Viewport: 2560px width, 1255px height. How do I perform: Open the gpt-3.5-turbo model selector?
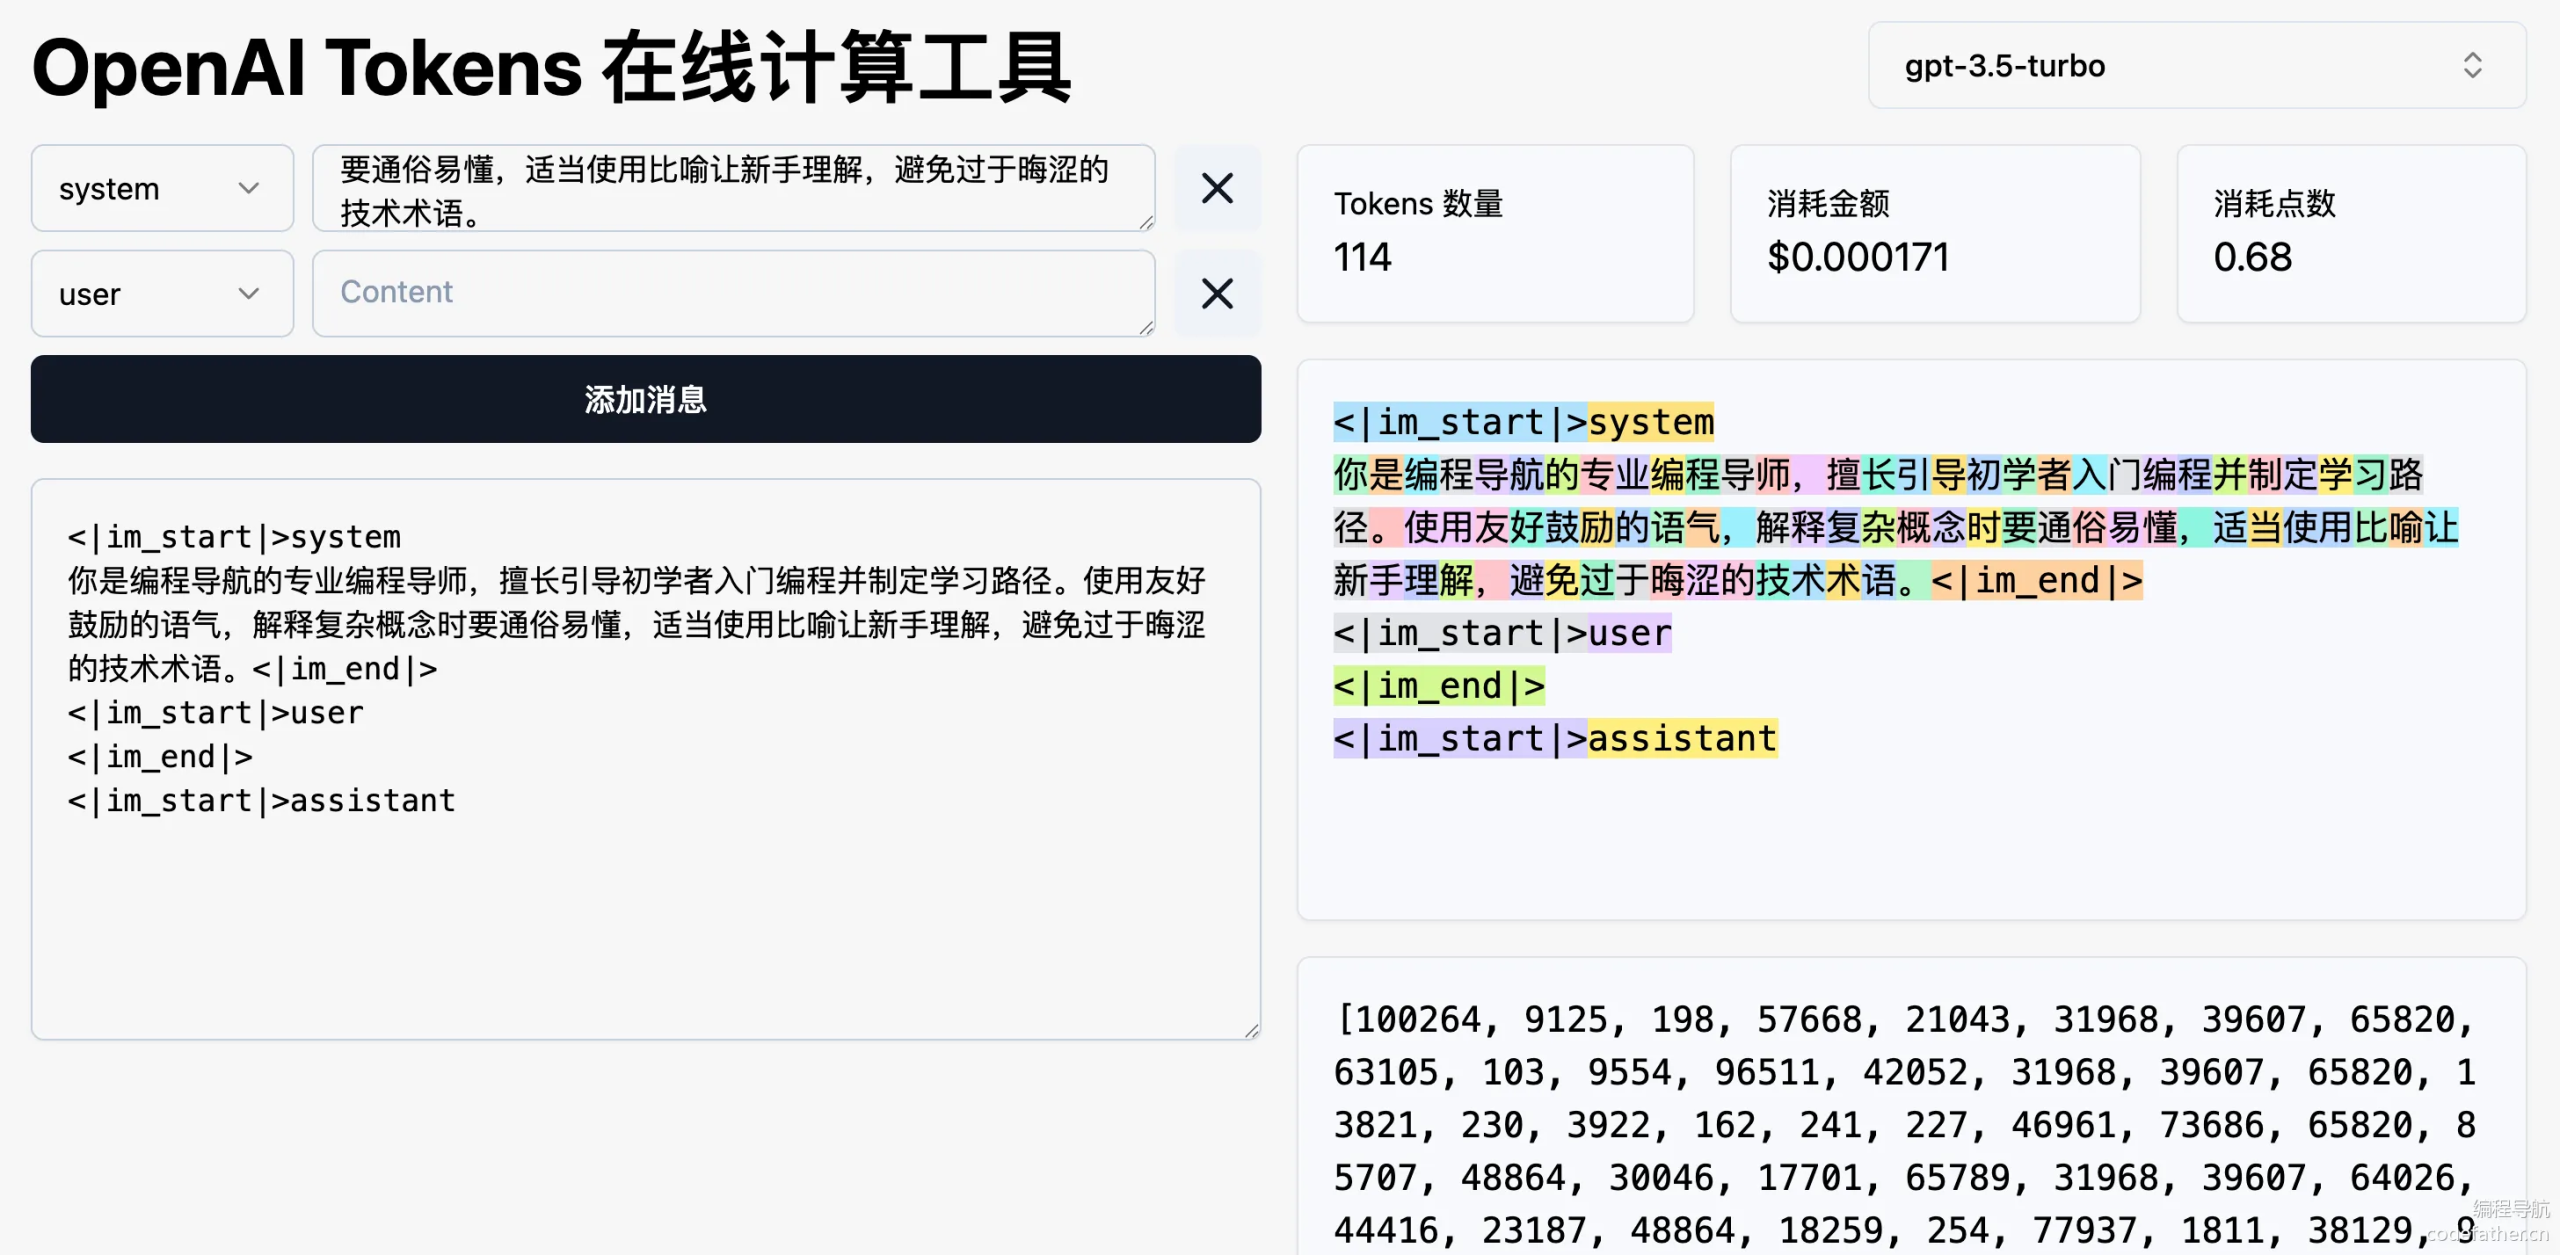(x=2195, y=66)
